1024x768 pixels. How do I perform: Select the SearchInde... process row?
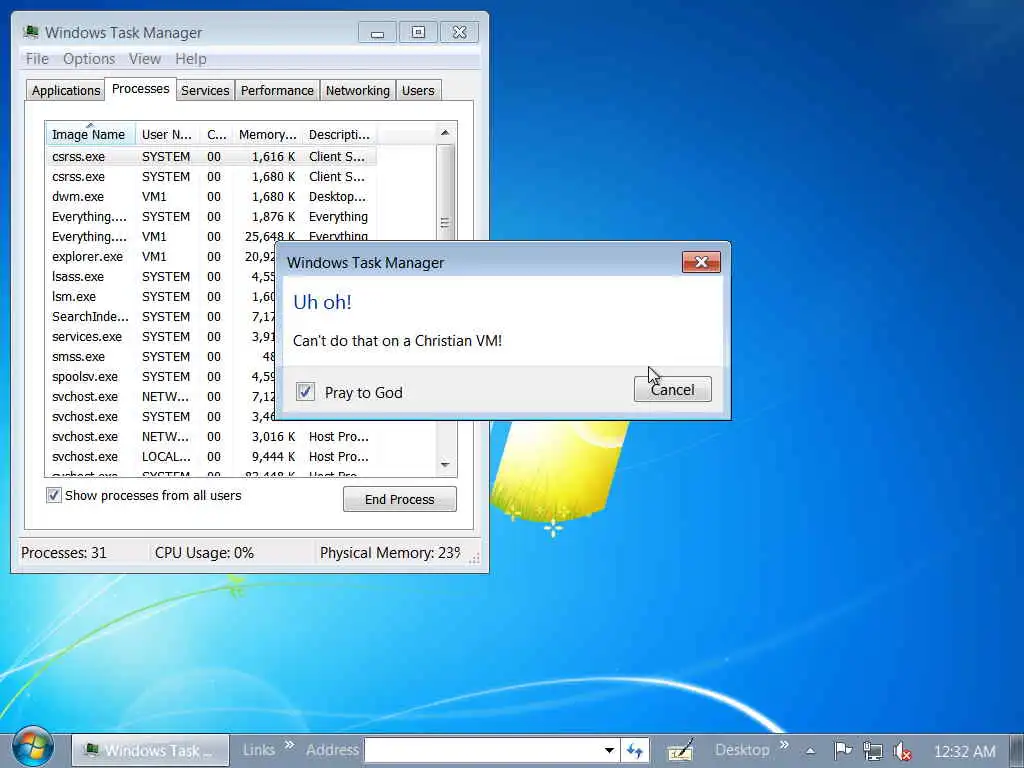161,317
